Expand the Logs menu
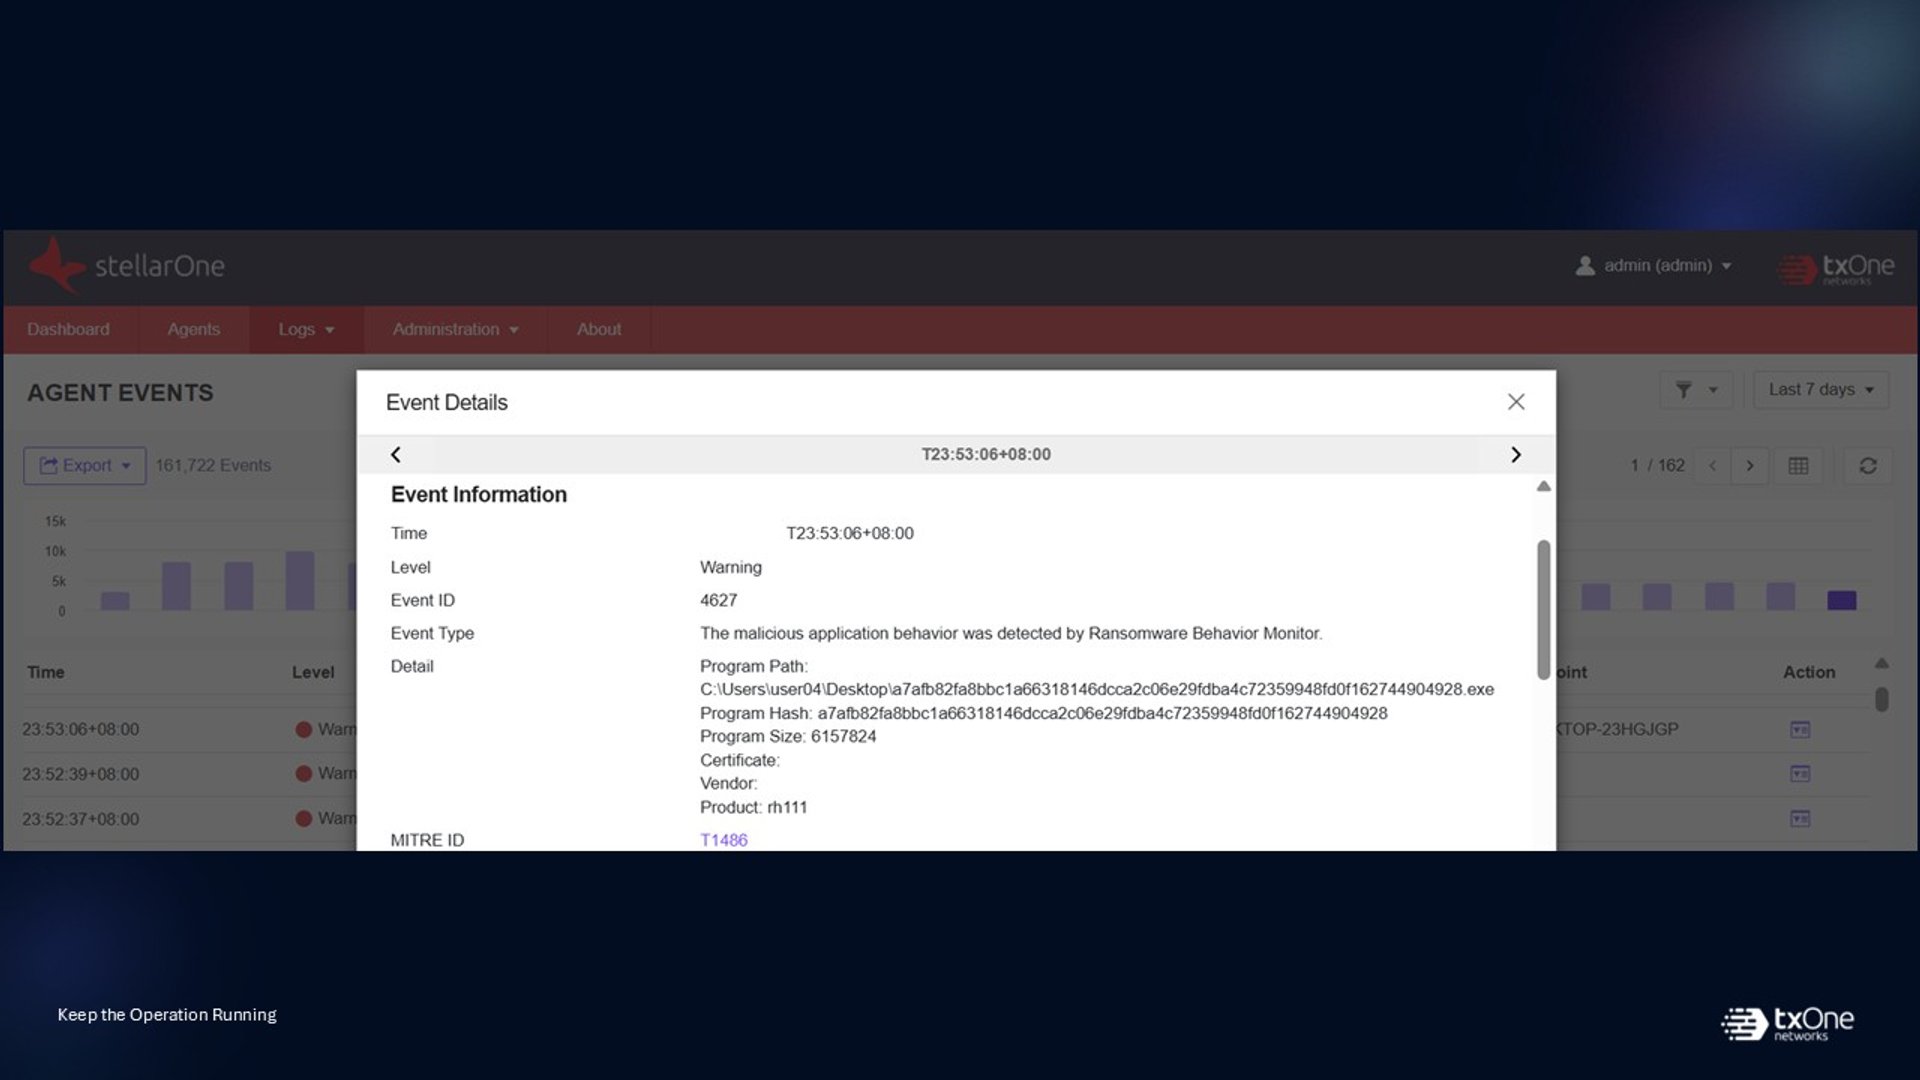 [306, 329]
